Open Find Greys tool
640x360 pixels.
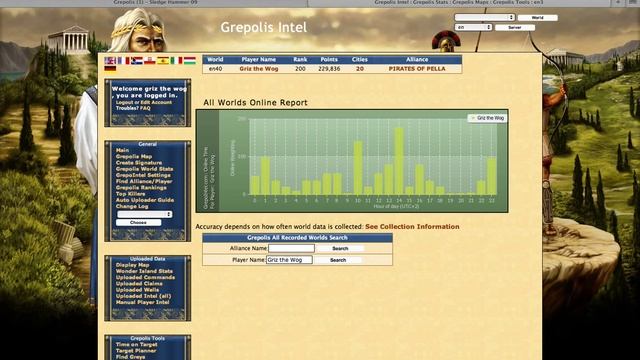(x=130, y=357)
